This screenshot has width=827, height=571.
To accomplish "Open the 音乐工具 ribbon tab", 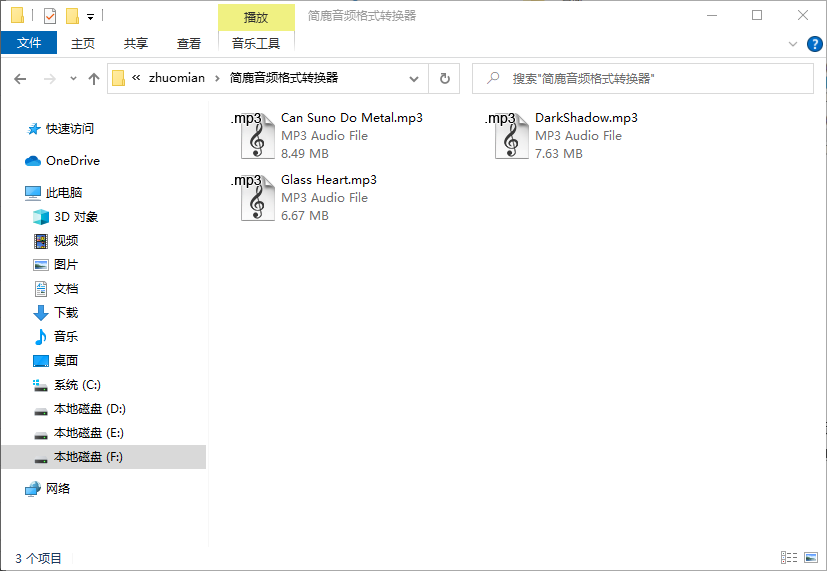I will click(x=256, y=43).
